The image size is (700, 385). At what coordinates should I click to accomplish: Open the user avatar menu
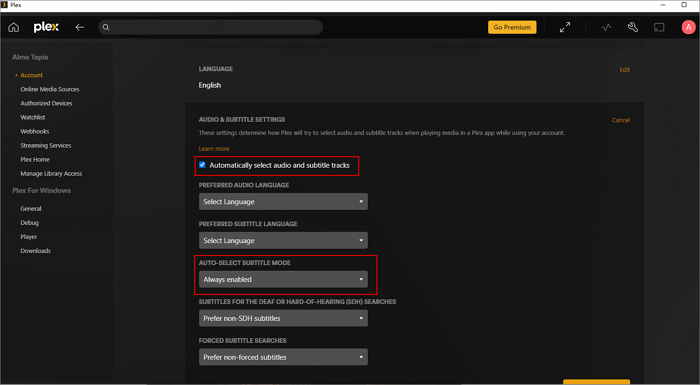pyautogui.click(x=688, y=27)
